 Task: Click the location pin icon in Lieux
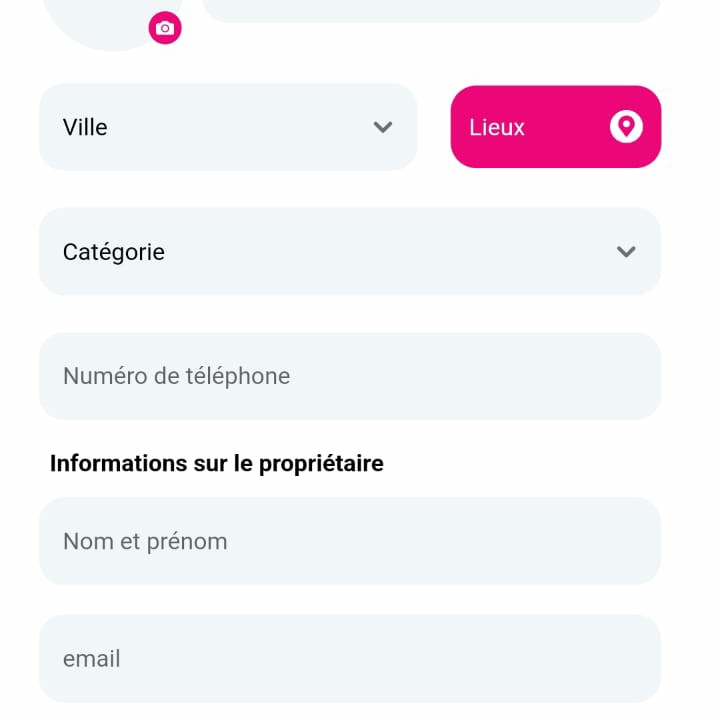pyautogui.click(x=626, y=126)
